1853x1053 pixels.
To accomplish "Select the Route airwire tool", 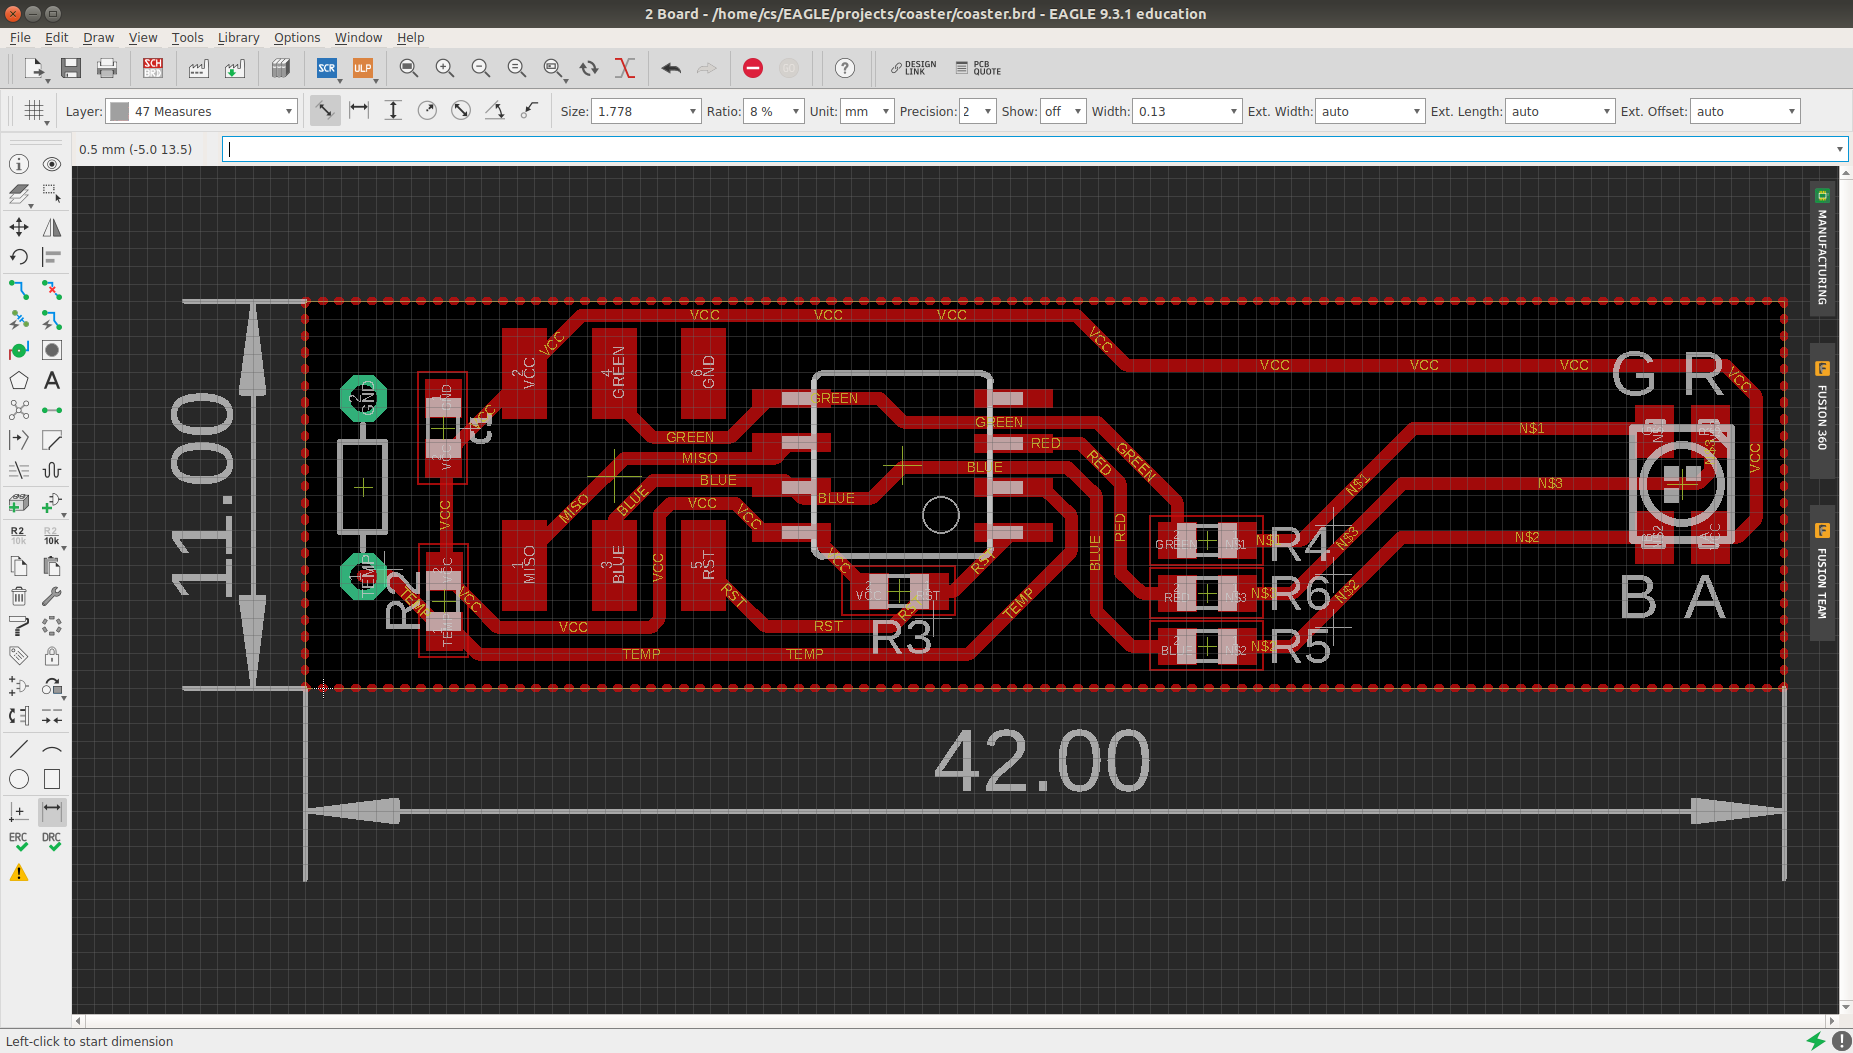I will [x=19, y=290].
